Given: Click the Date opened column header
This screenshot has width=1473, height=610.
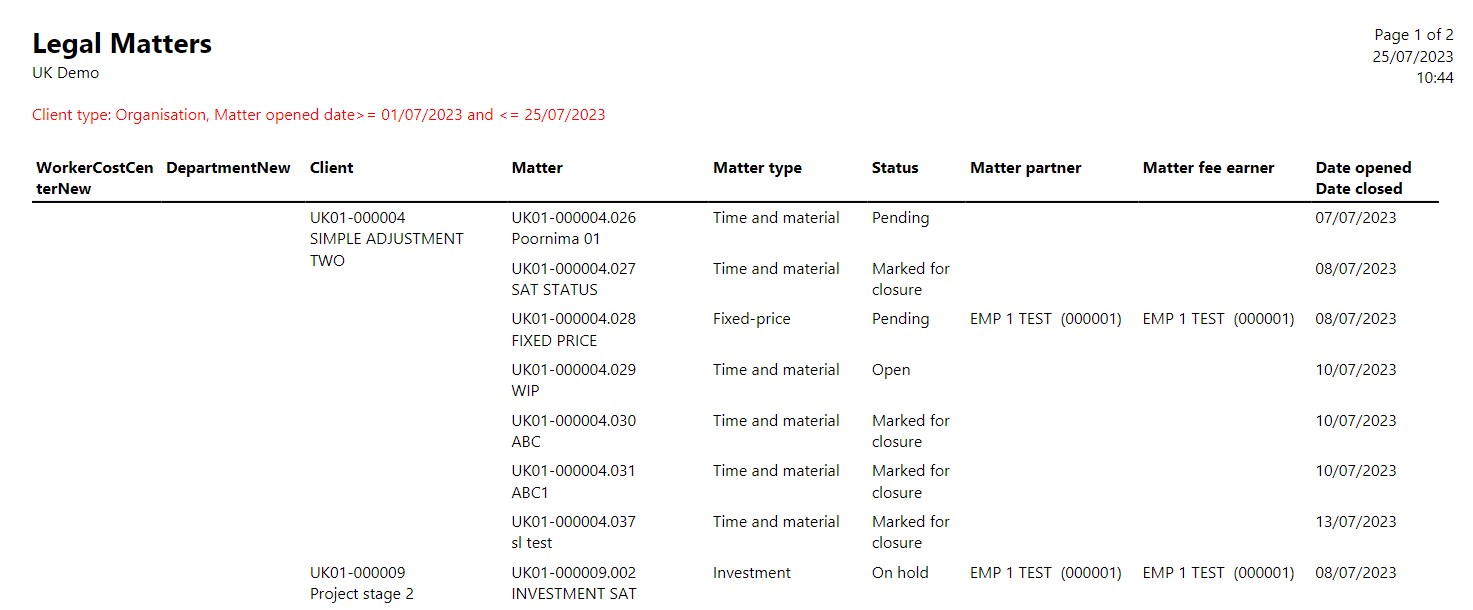Looking at the screenshot, I should [x=1363, y=168].
